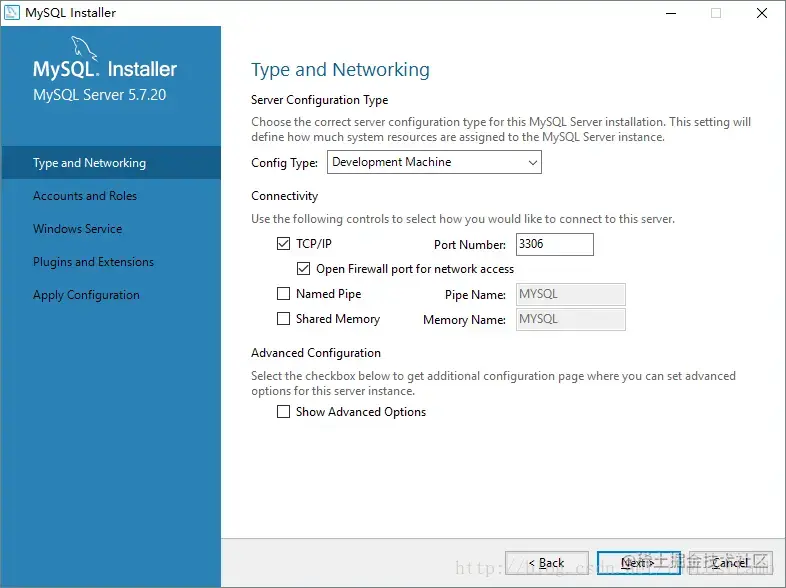Image resolution: width=786 pixels, height=588 pixels.
Task: Click the MySQL Server 5.7.20 text
Action: point(99,95)
